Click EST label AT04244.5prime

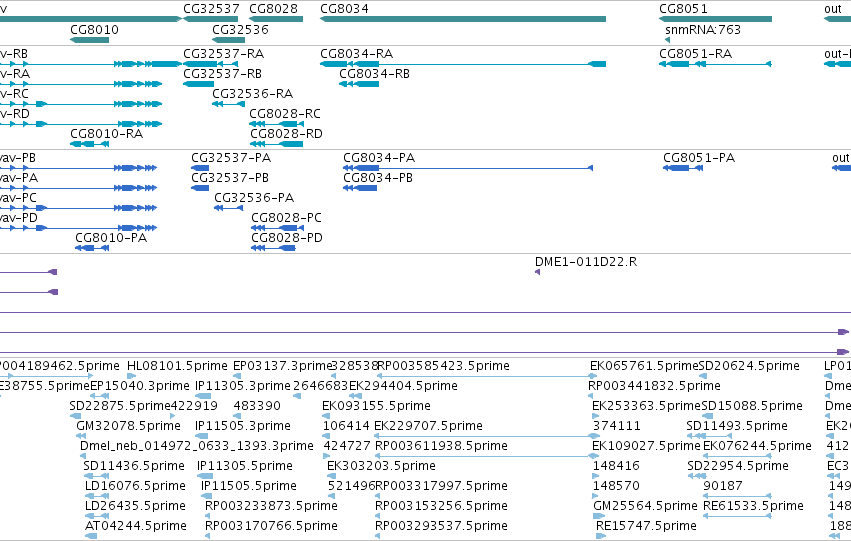point(136,526)
